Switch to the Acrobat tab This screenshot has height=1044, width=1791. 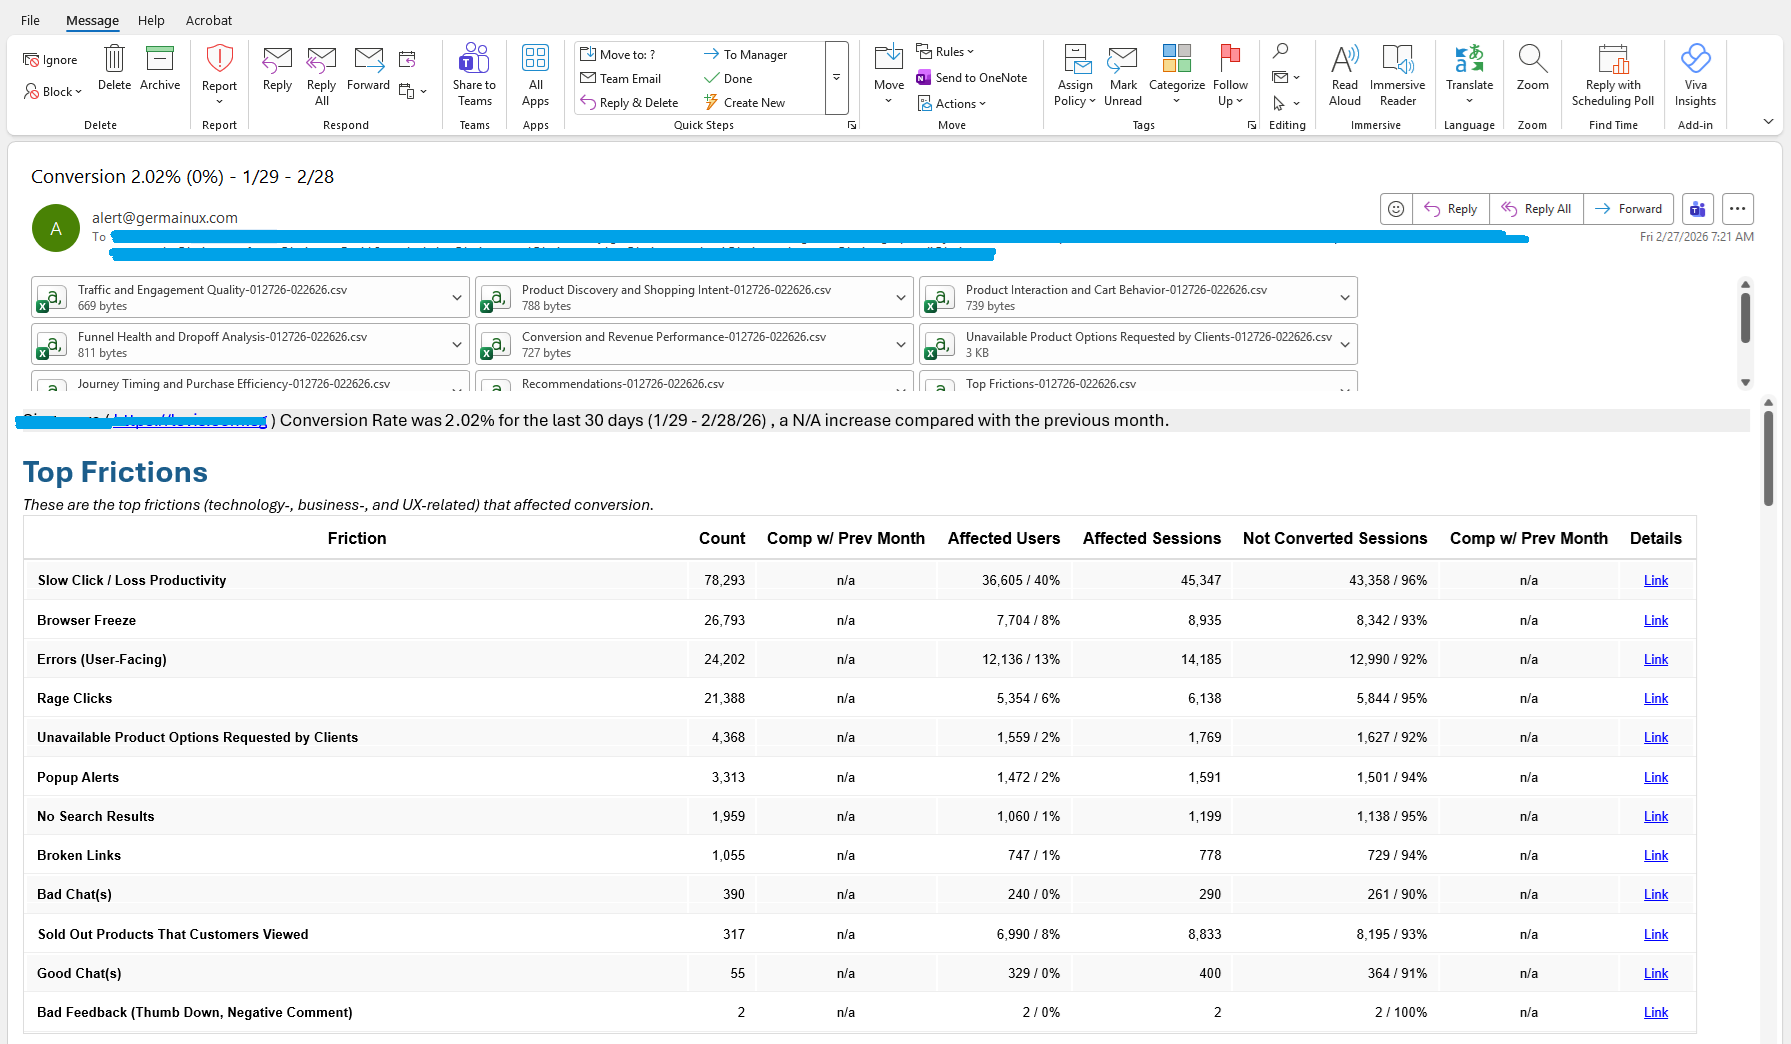(x=209, y=20)
